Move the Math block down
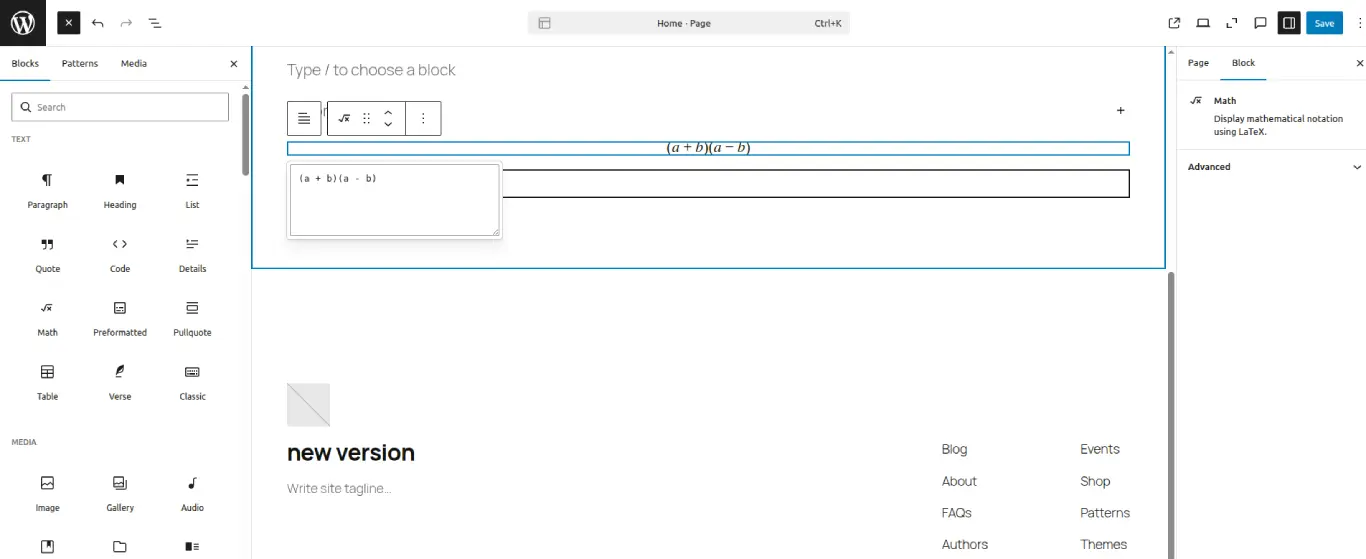 point(388,125)
